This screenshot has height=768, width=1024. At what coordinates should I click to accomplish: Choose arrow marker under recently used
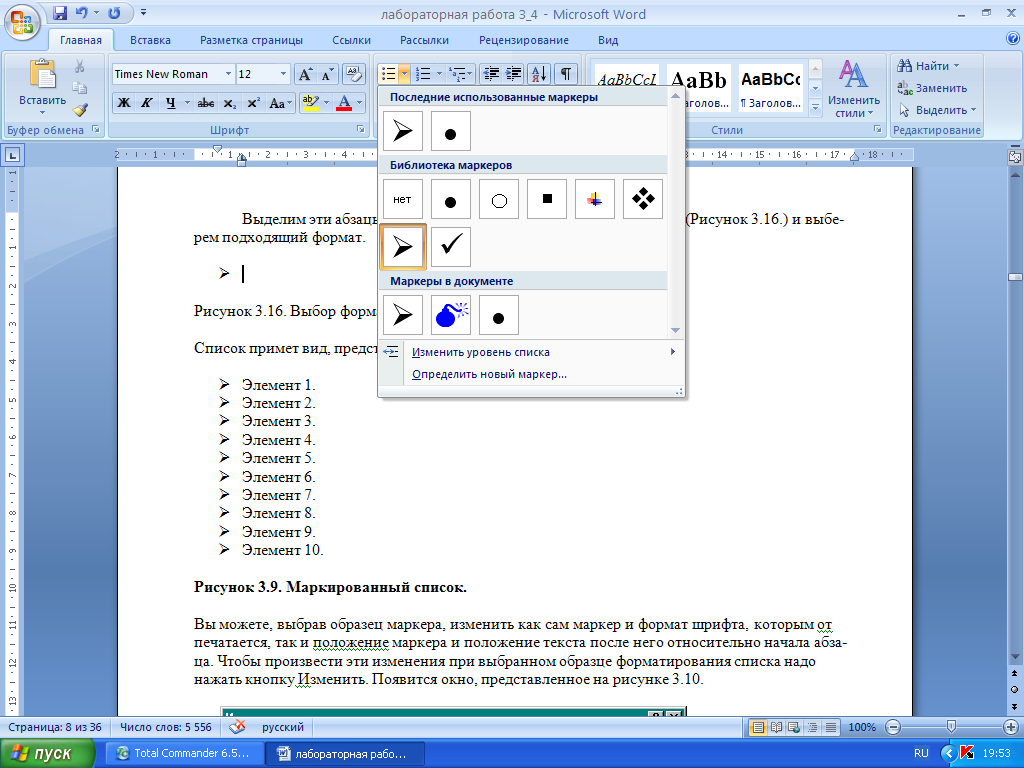402,131
